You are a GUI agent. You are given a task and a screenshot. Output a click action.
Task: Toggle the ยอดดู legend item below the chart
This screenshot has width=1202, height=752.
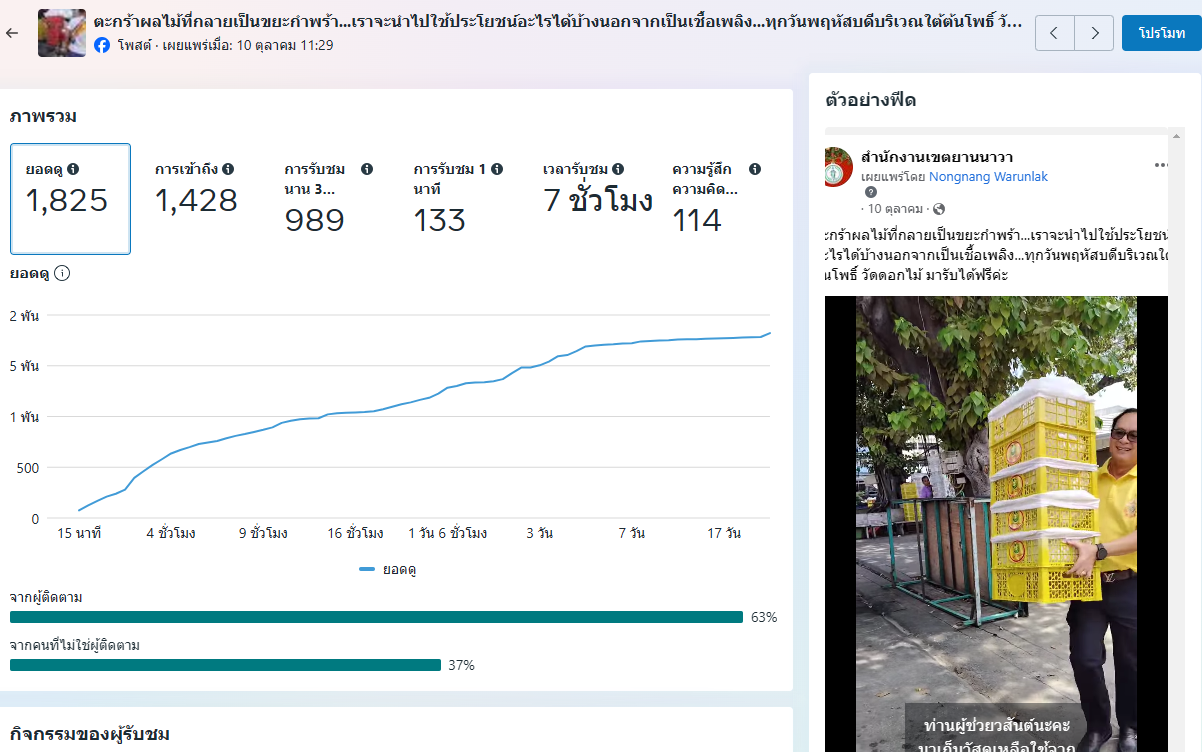pos(388,569)
